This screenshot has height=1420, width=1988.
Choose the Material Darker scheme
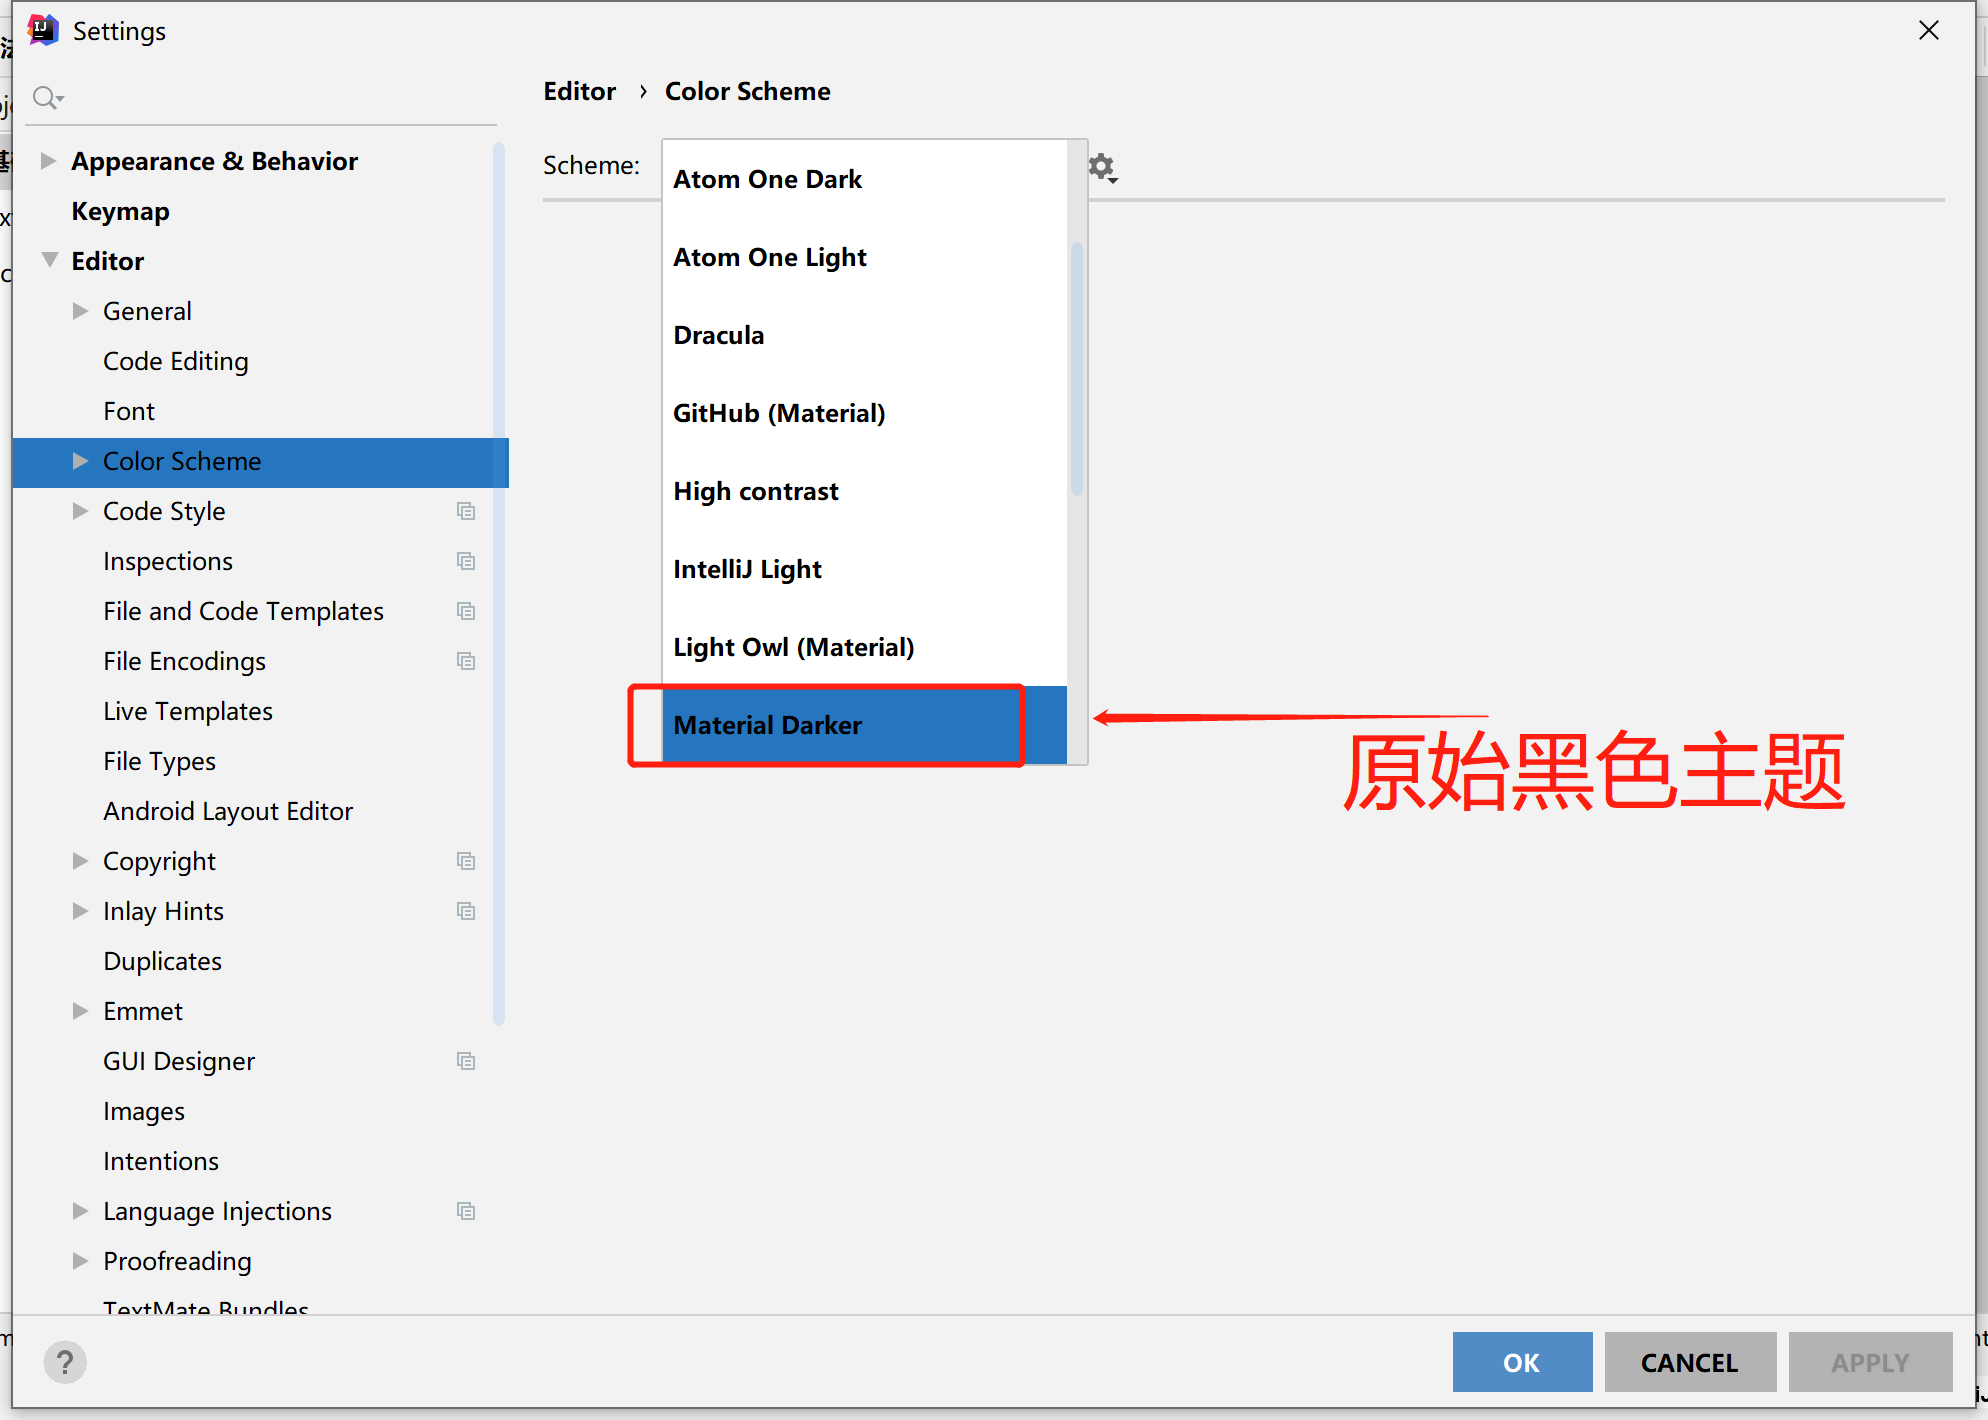pos(767,725)
